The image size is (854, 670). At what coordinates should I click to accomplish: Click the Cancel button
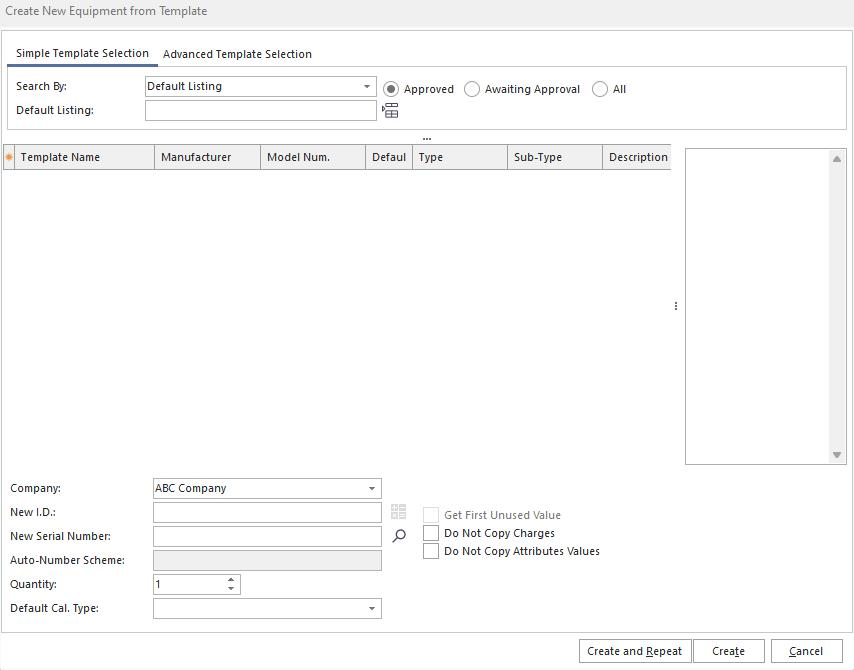click(807, 651)
